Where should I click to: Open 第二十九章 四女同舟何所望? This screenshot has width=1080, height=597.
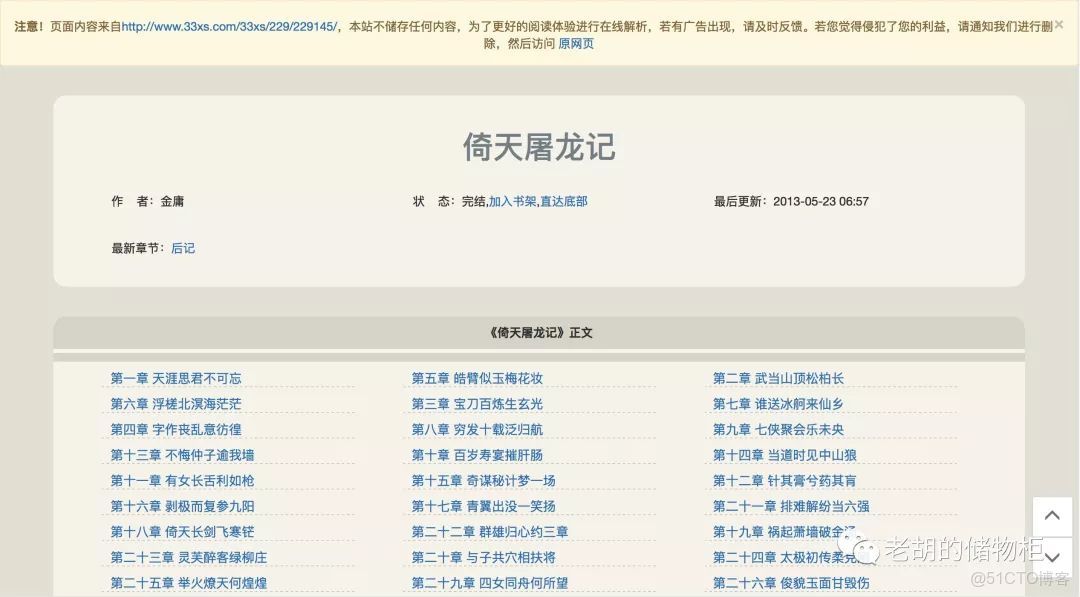point(491,582)
